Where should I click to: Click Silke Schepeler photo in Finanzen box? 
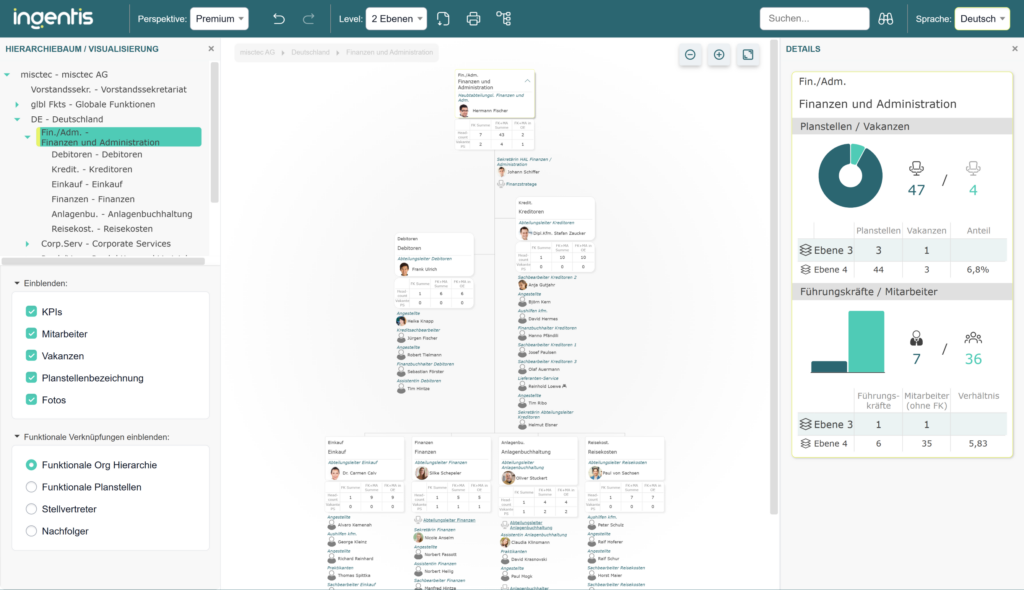pos(422,472)
